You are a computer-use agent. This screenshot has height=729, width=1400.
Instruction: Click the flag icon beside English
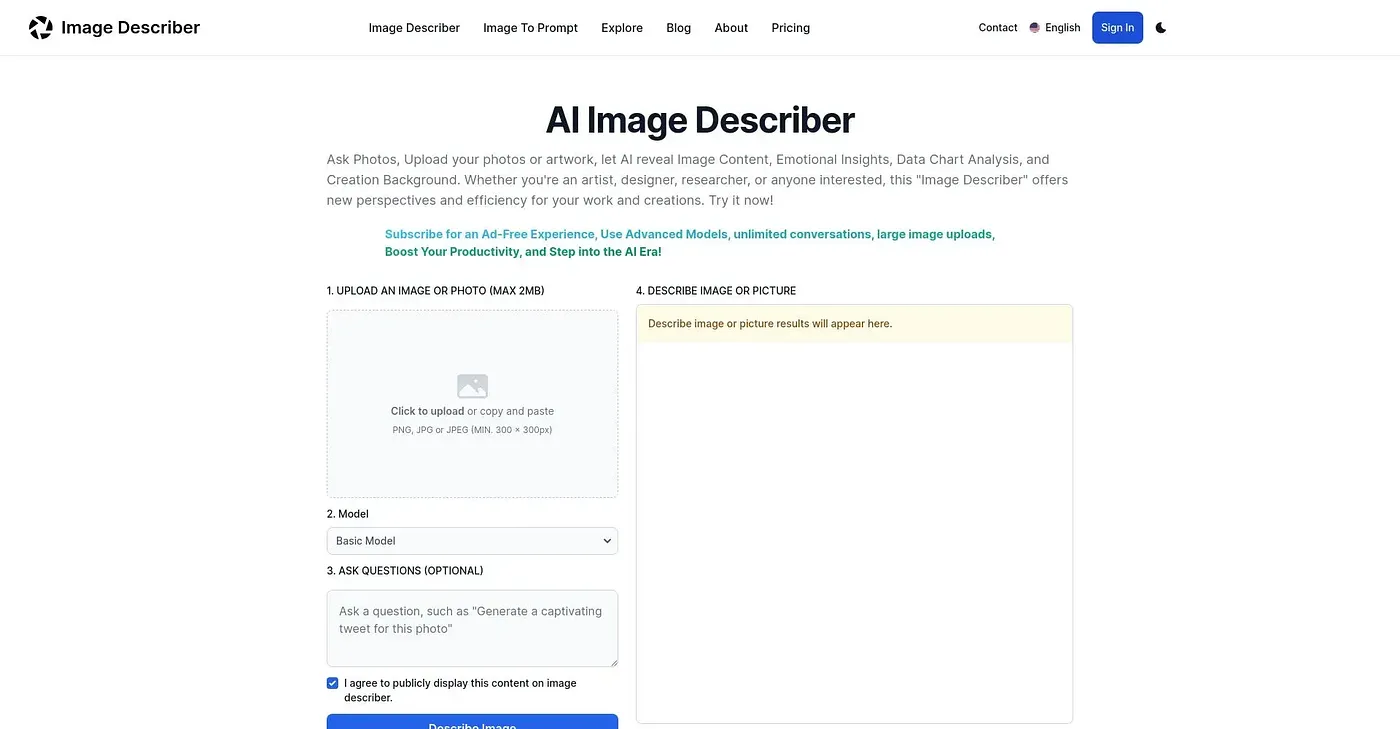[1035, 28]
